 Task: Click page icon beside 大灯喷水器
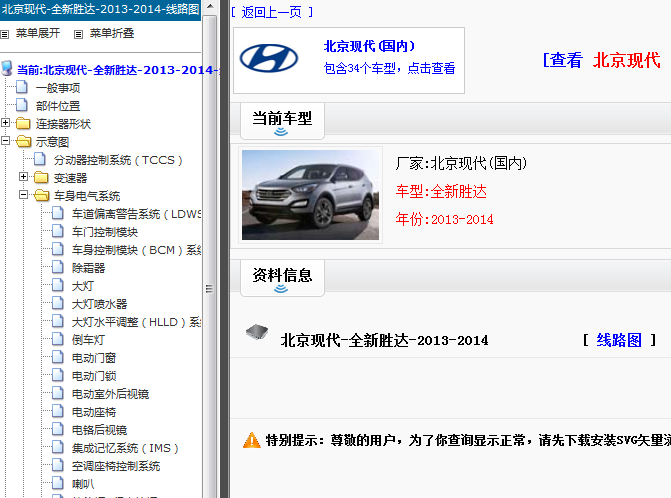pyautogui.click(x=58, y=303)
